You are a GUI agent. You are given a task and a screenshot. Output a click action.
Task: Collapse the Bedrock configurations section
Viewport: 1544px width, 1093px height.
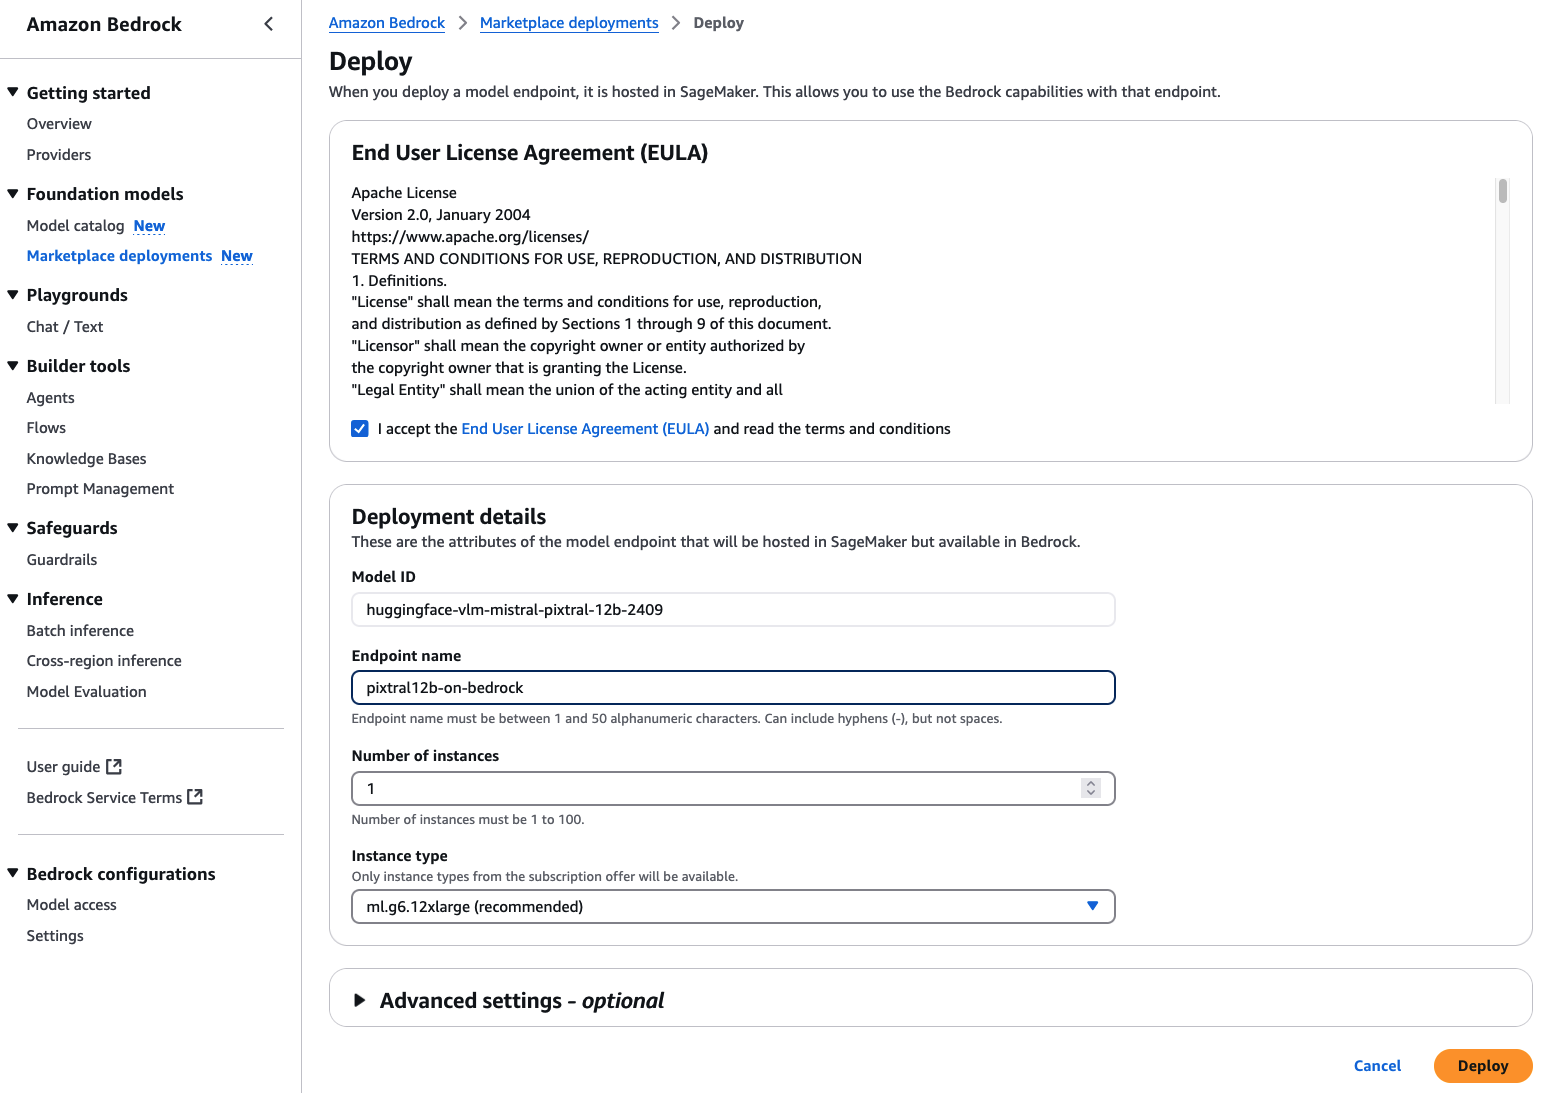point(13,873)
